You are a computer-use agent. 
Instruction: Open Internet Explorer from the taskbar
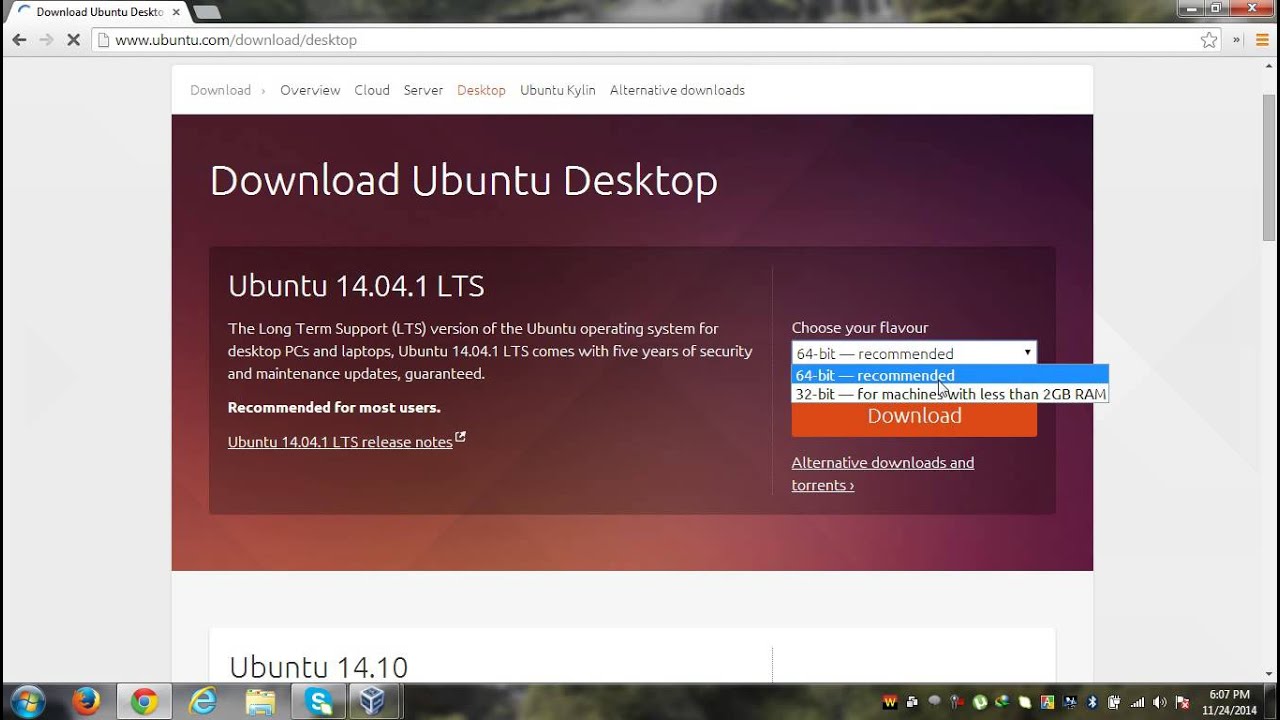[203, 702]
